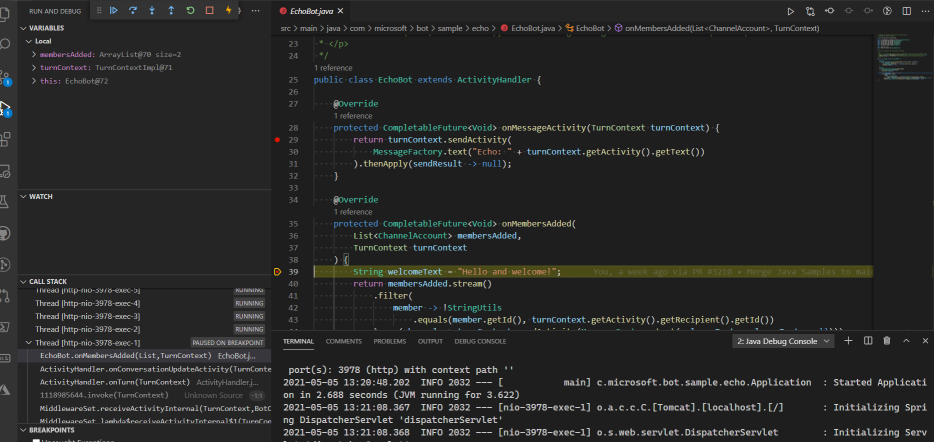Click the Step Over debug icon
Image resolution: width=934 pixels, height=442 pixels.
(x=133, y=10)
